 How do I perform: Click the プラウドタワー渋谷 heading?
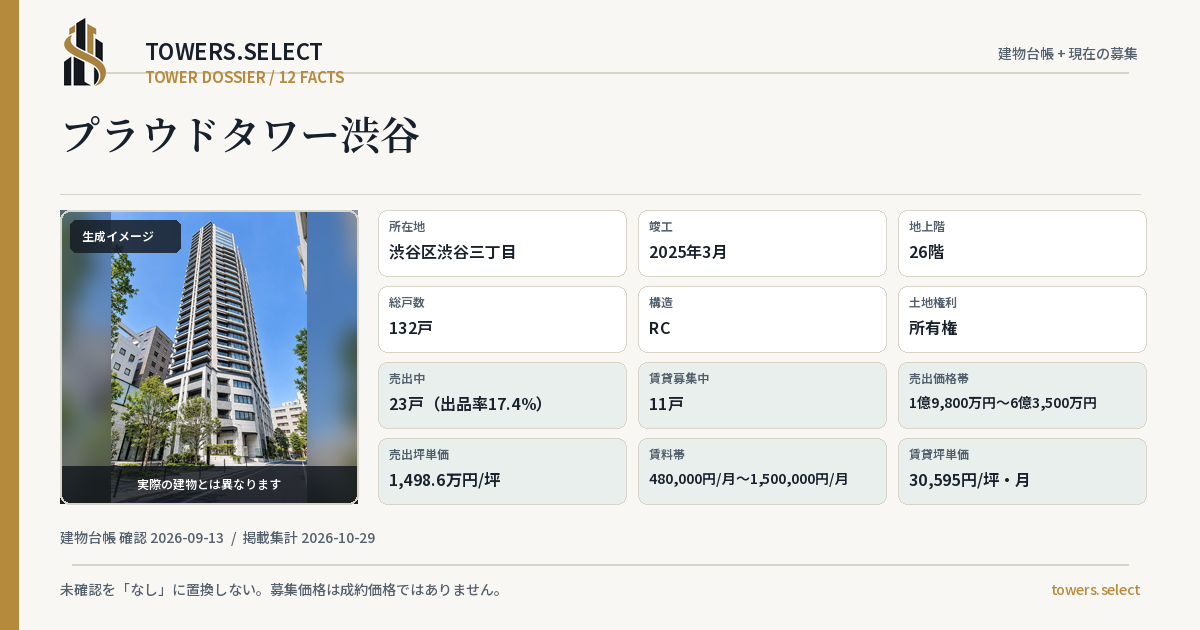click(241, 135)
